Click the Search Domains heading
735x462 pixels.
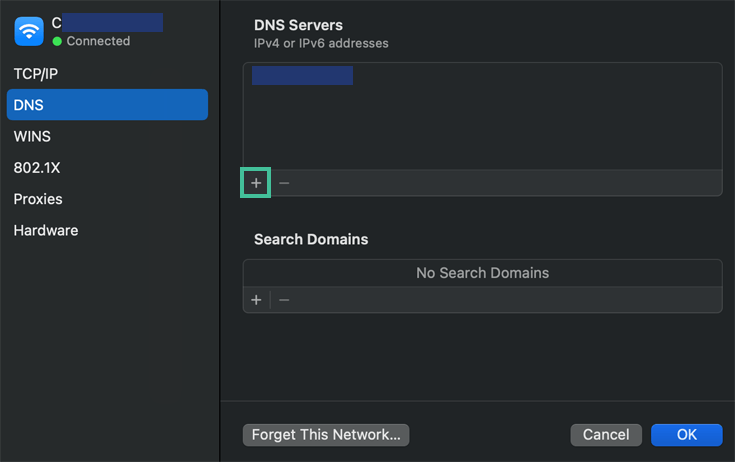coord(311,239)
